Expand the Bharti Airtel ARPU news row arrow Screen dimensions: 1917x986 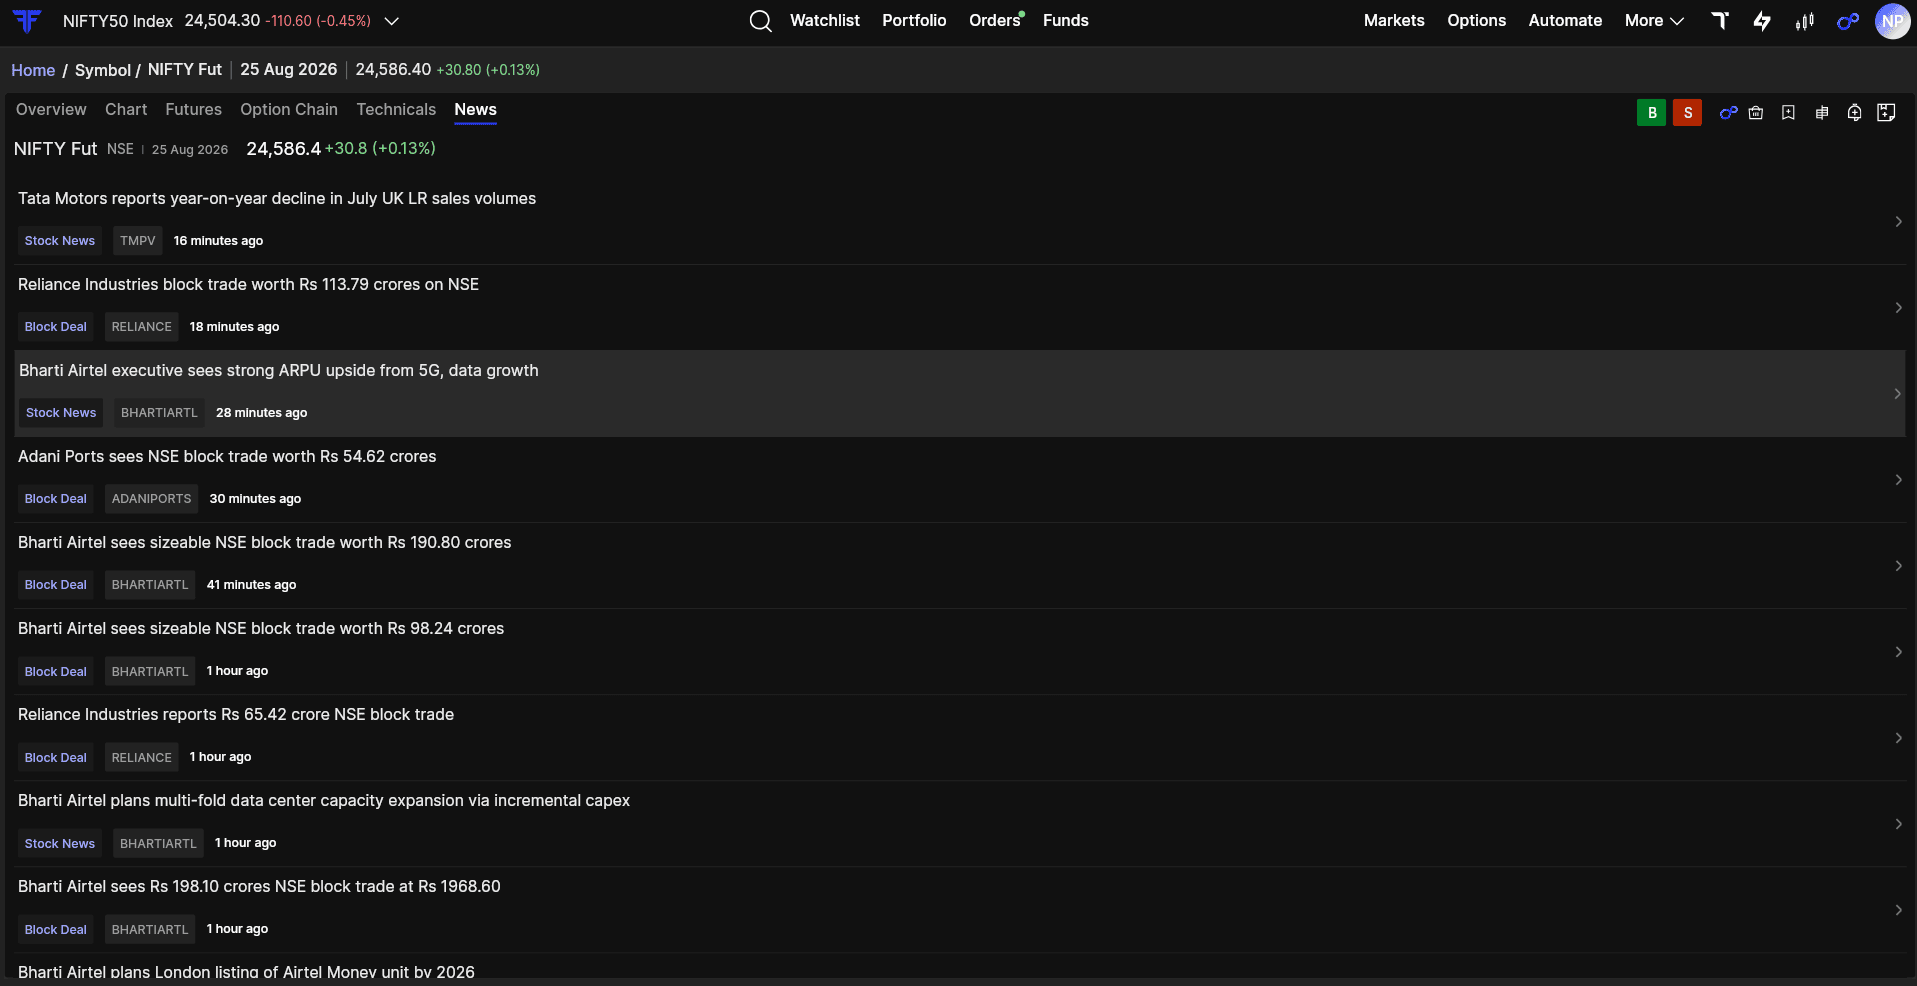pyautogui.click(x=1897, y=394)
